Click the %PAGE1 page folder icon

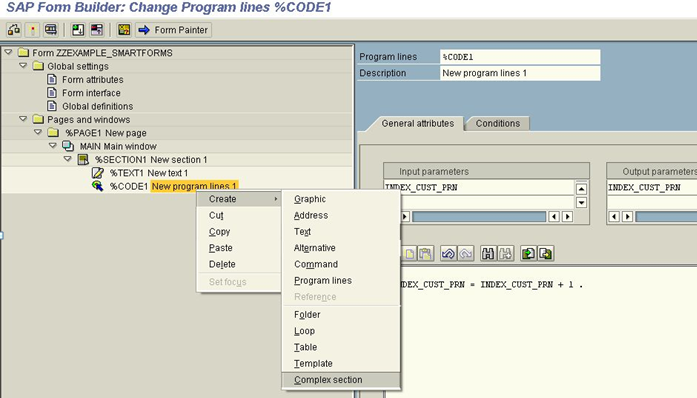click(53, 133)
